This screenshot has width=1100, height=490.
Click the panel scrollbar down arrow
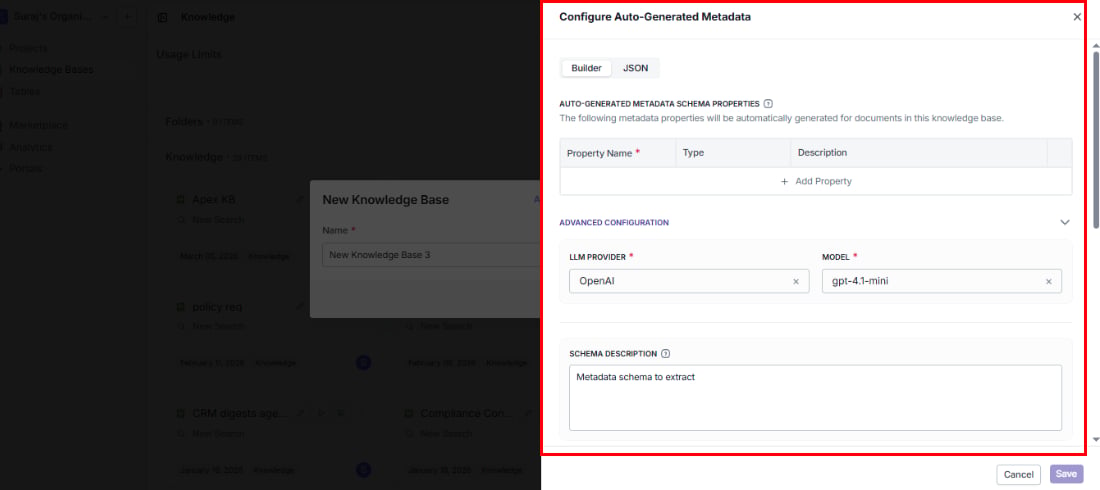[1096, 439]
